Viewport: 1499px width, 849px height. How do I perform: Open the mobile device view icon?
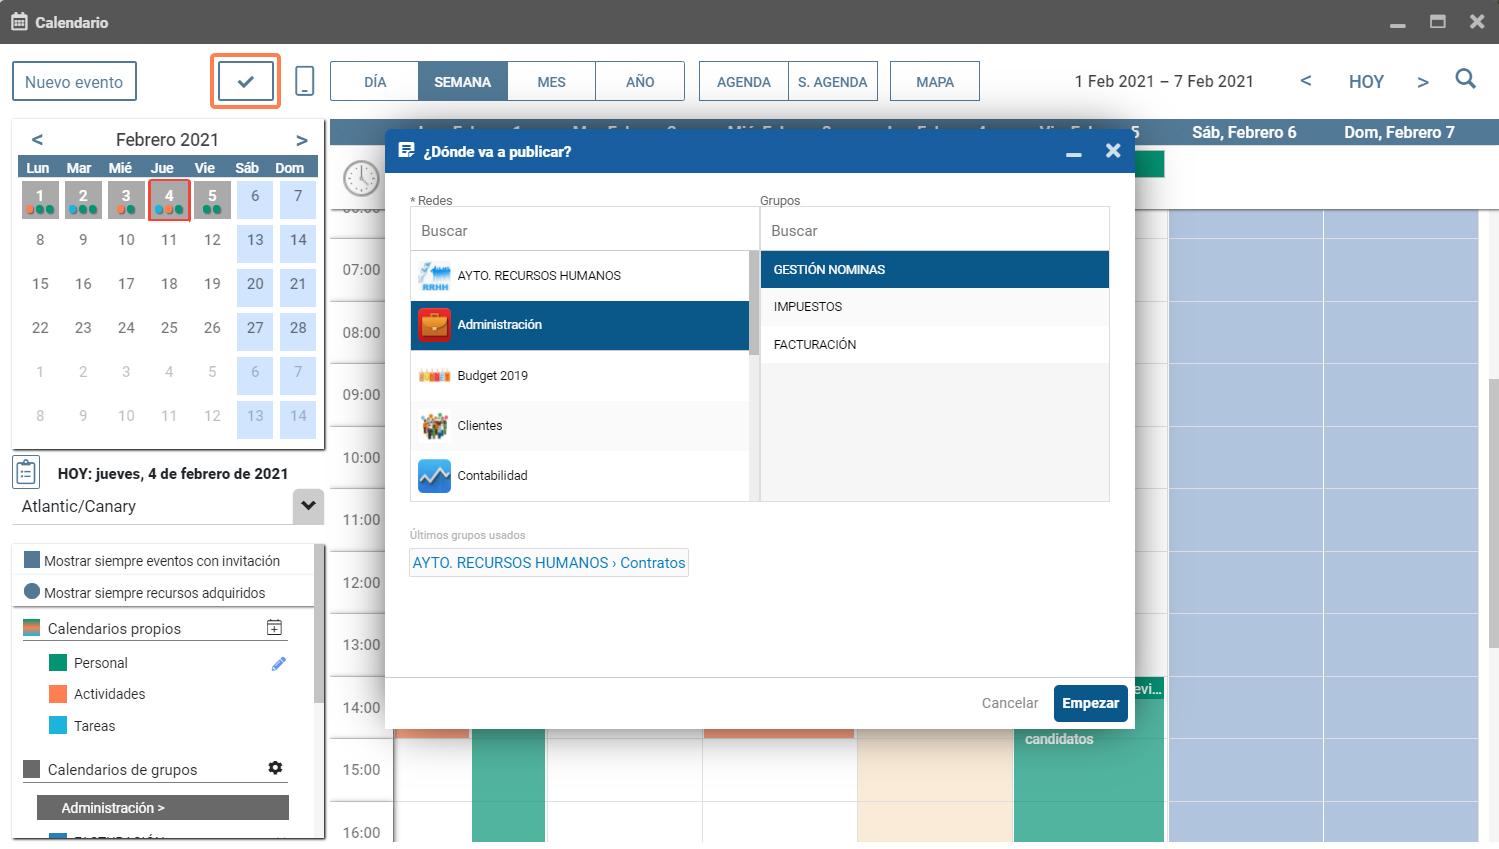(305, 82)
